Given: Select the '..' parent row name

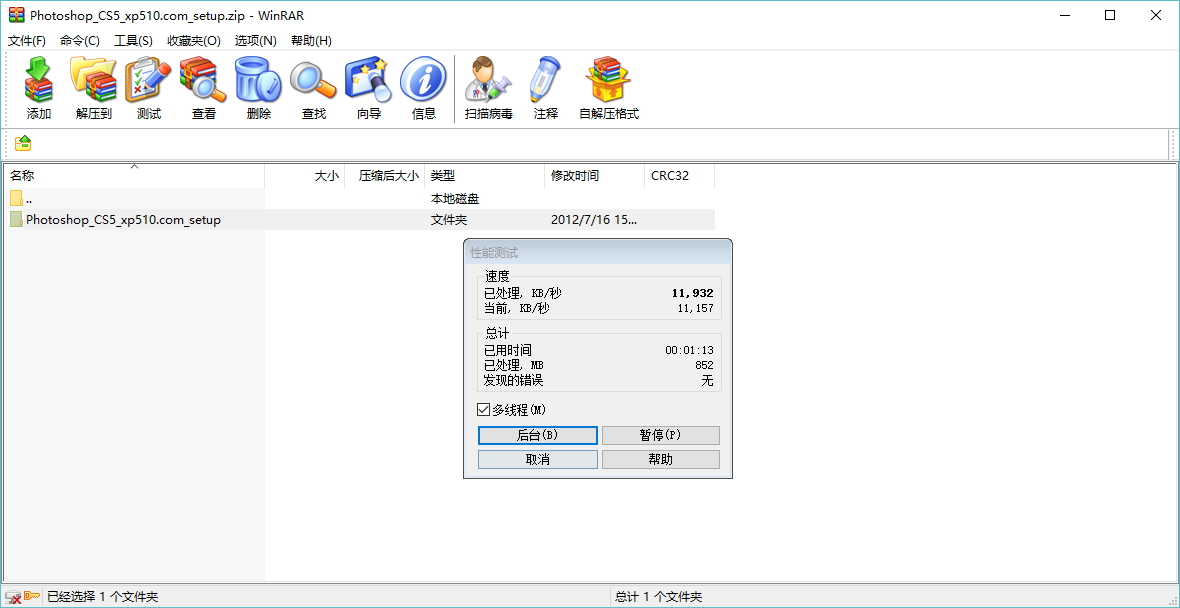Looking at the screenshot, I should pyautogui.click(x=29, y=199).
